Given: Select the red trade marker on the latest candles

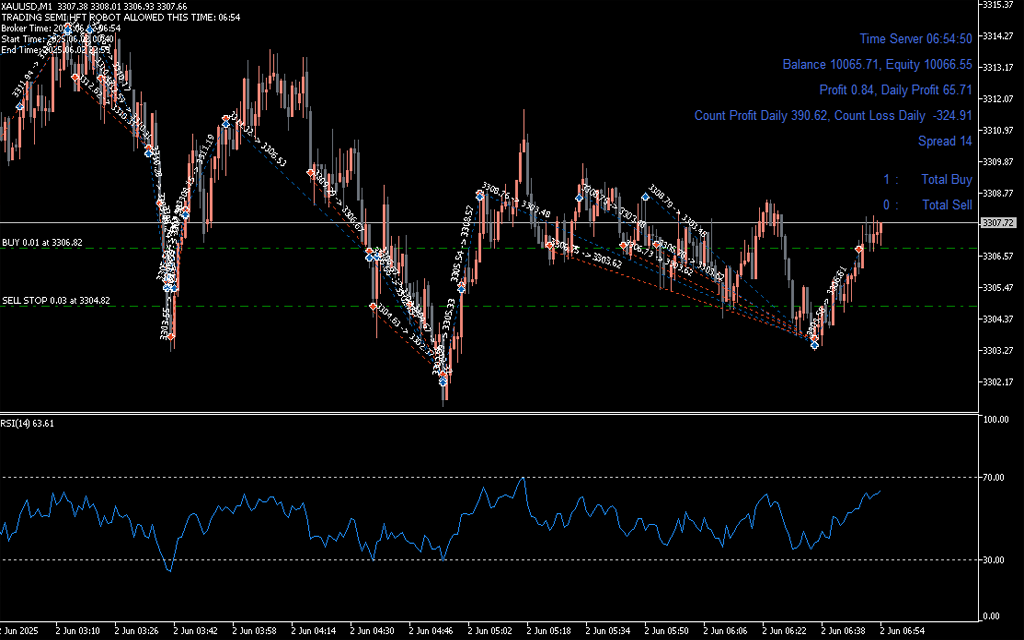Looking at the screenshot, I should (859, 248).
